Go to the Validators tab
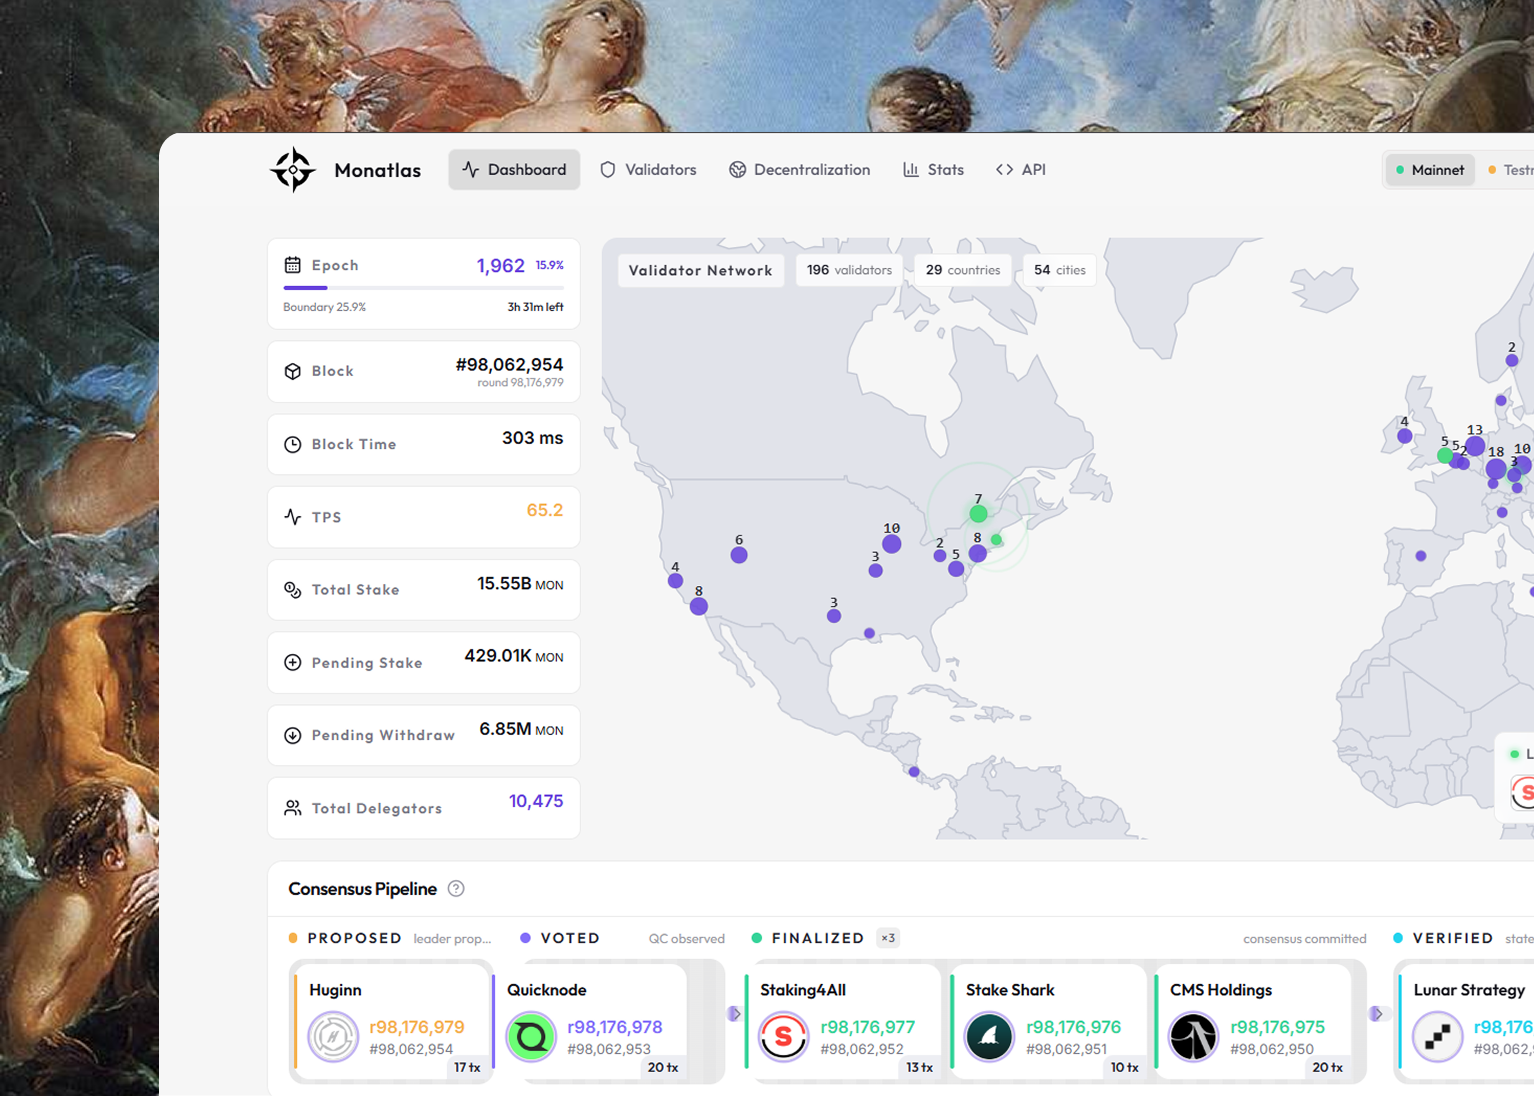The image size is (1534, 1096). point(648,170)
